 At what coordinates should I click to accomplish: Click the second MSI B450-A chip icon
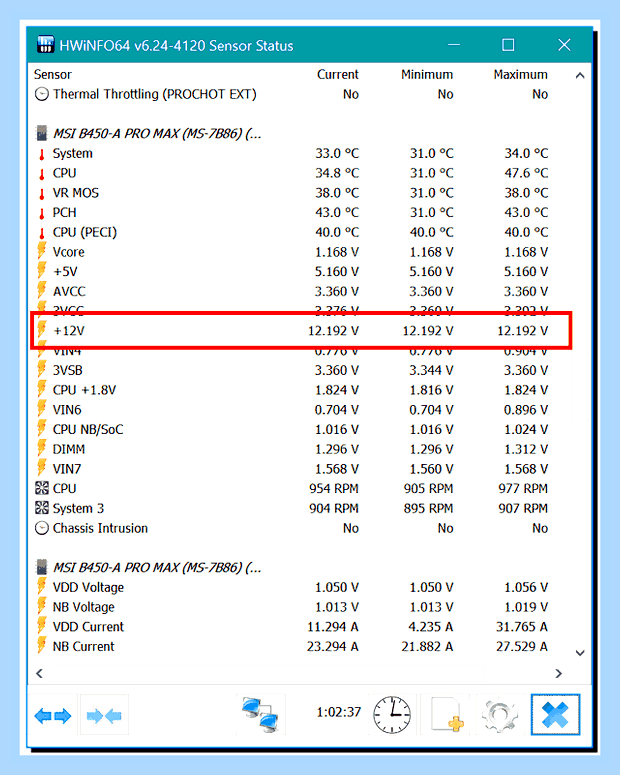pos(42,567)
